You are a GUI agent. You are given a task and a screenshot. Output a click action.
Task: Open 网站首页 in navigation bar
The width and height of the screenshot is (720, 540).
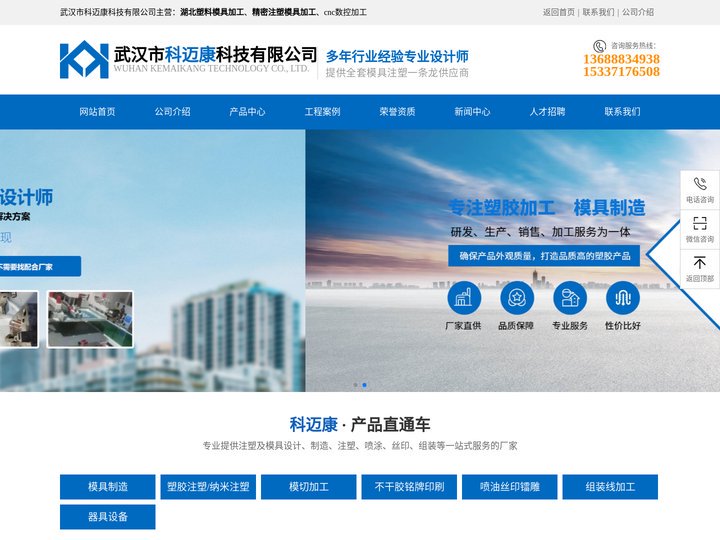coord(97,112)
